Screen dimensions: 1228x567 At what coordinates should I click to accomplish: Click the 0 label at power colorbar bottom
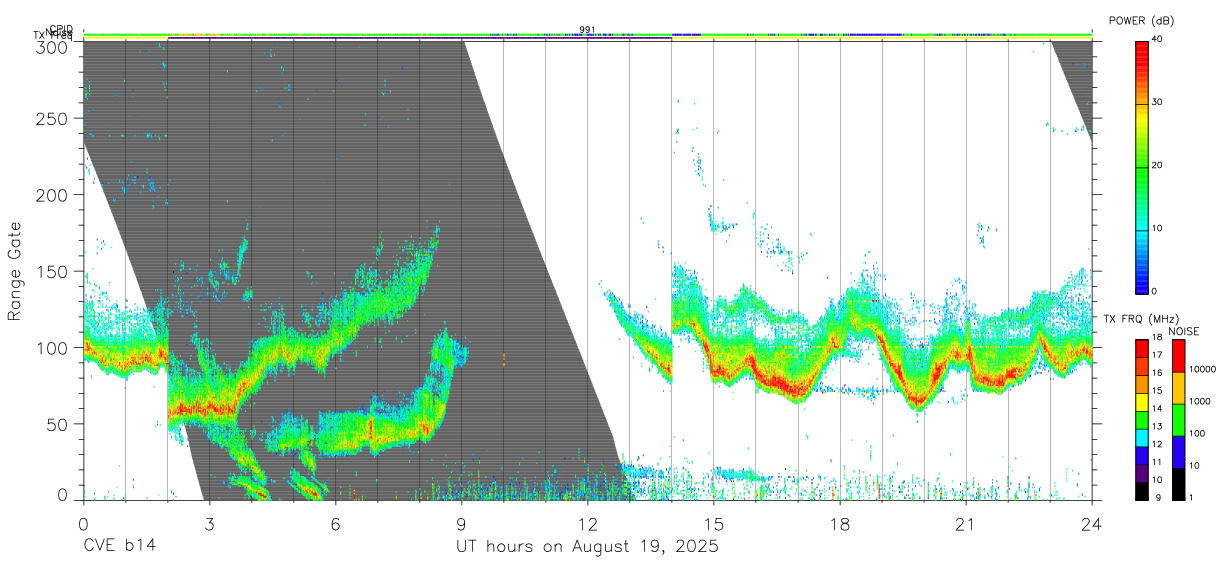click(x=1154, y=291)
